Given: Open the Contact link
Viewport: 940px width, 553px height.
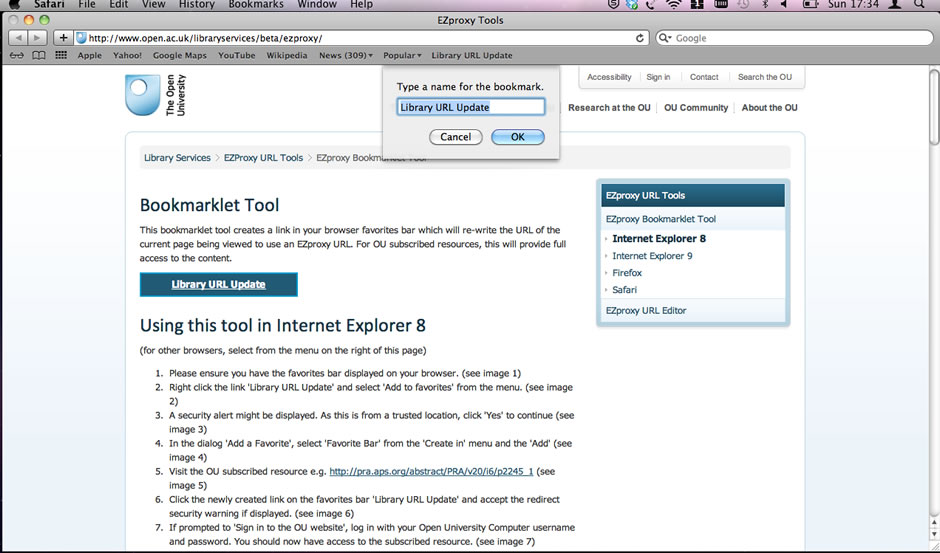Looking at the screenshot, I should [x=704, y=77].
